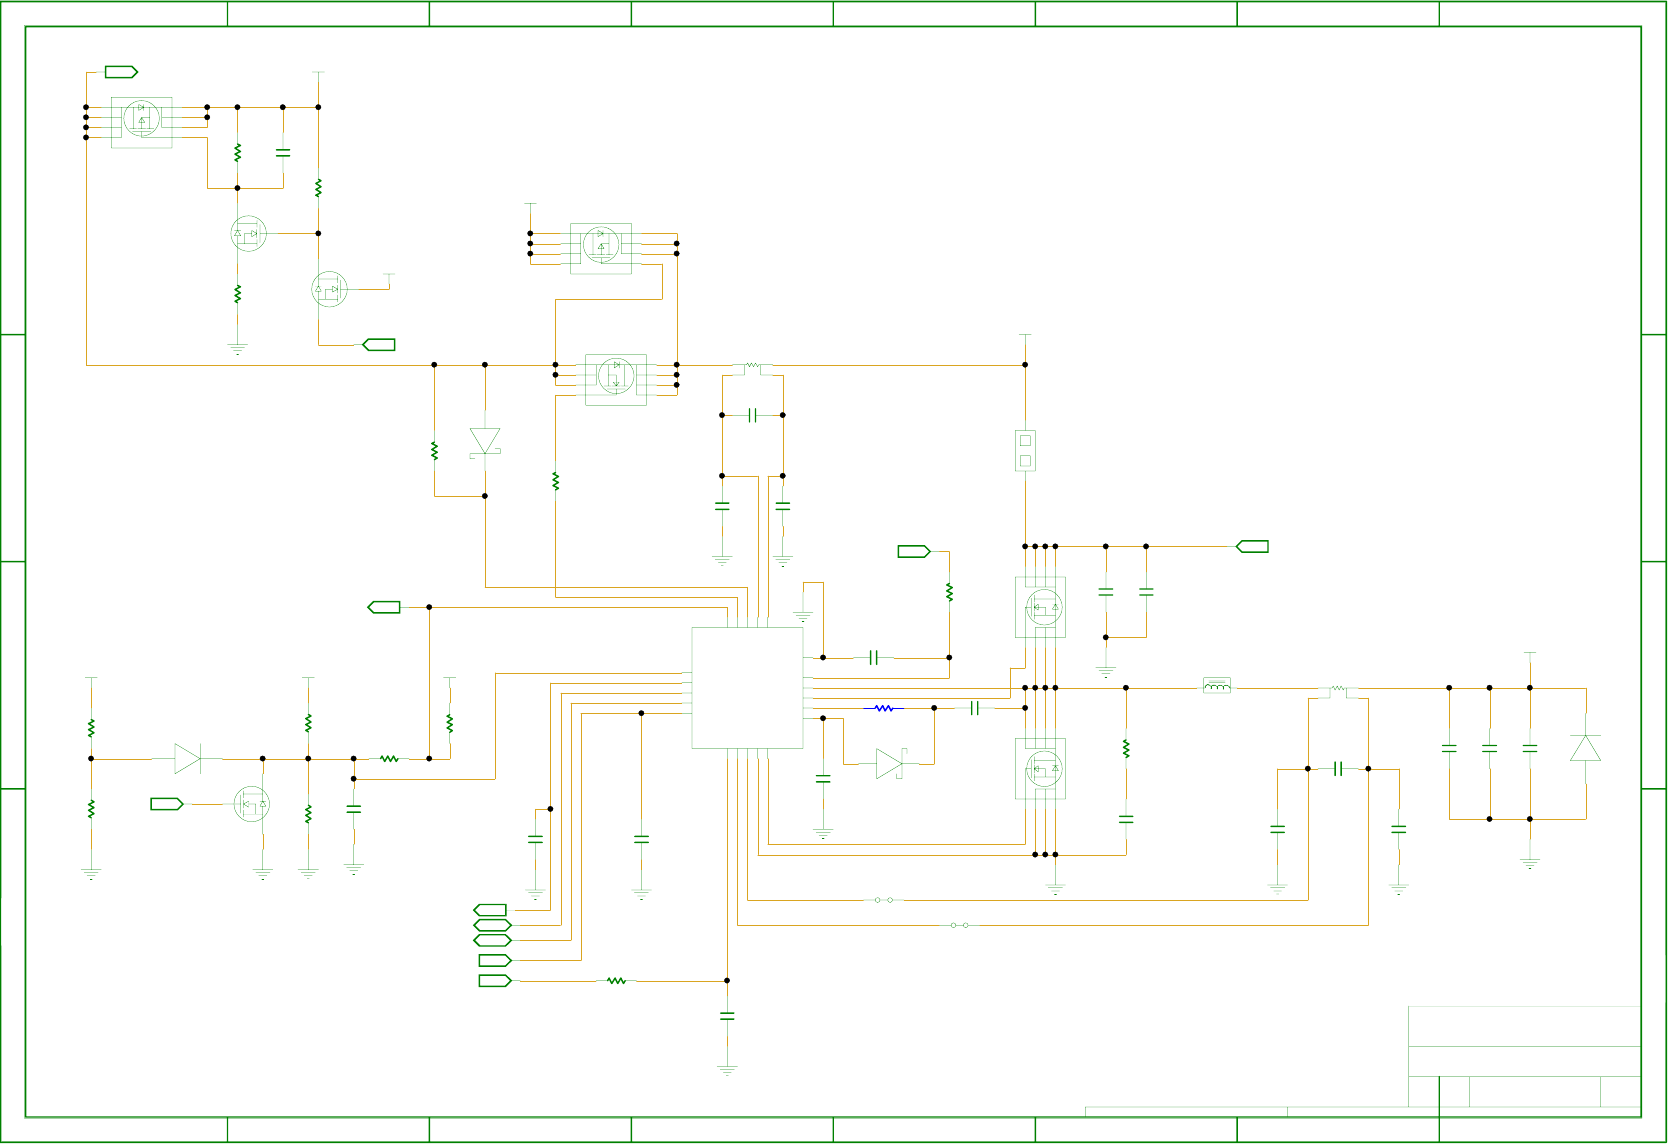Select the horizontal capacitor under the output sense resistor
The width and height of the screenshot is (1668, 1144).
pos(1338,769)
